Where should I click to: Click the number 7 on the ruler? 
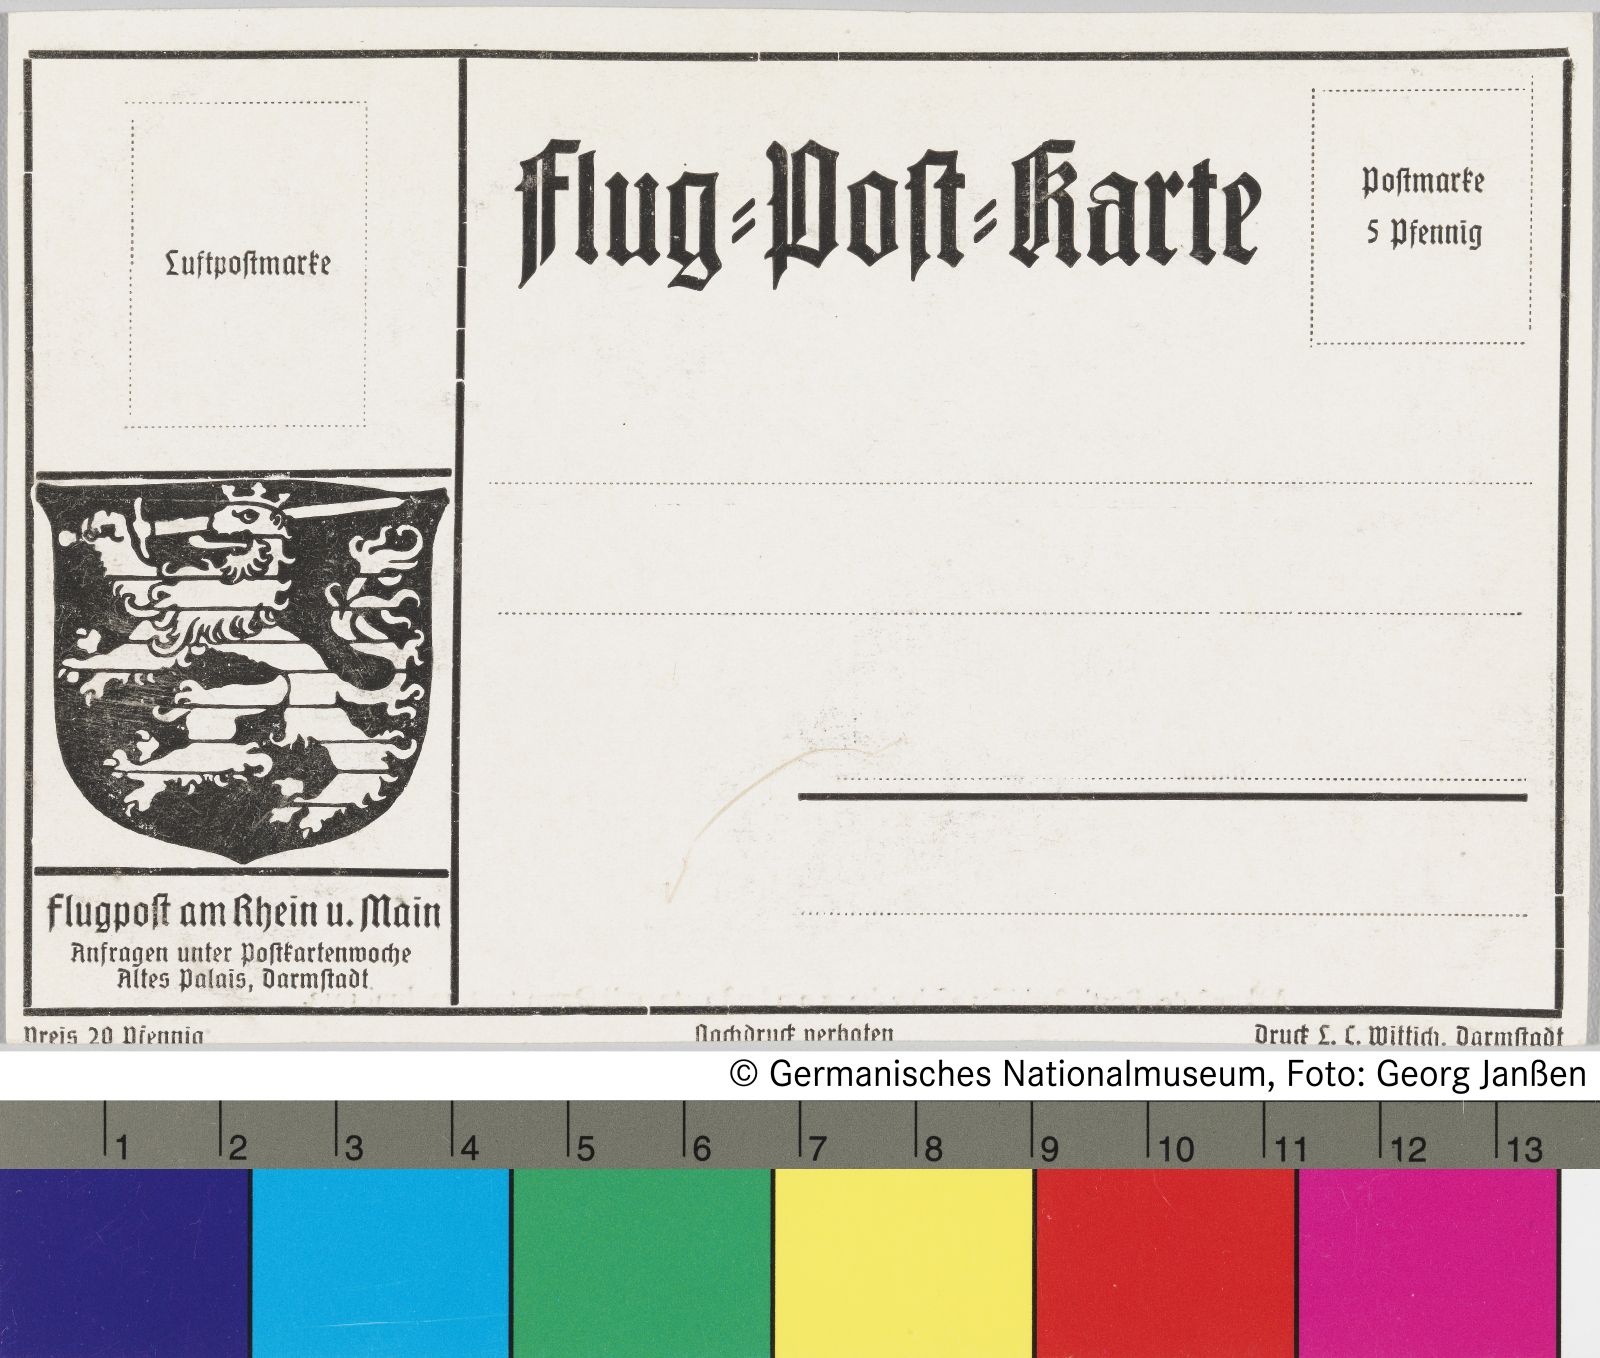(817, 1149)
